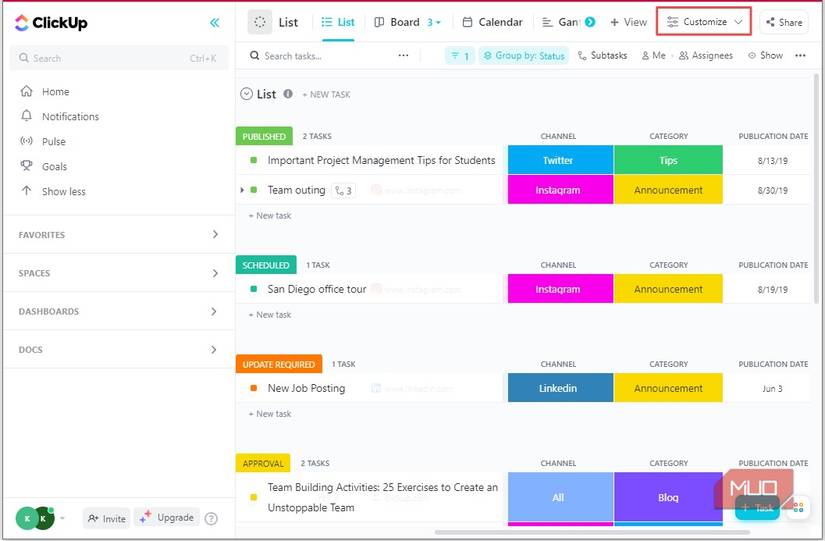
Task: Add New task under Published group
Action: coord(270,216)
